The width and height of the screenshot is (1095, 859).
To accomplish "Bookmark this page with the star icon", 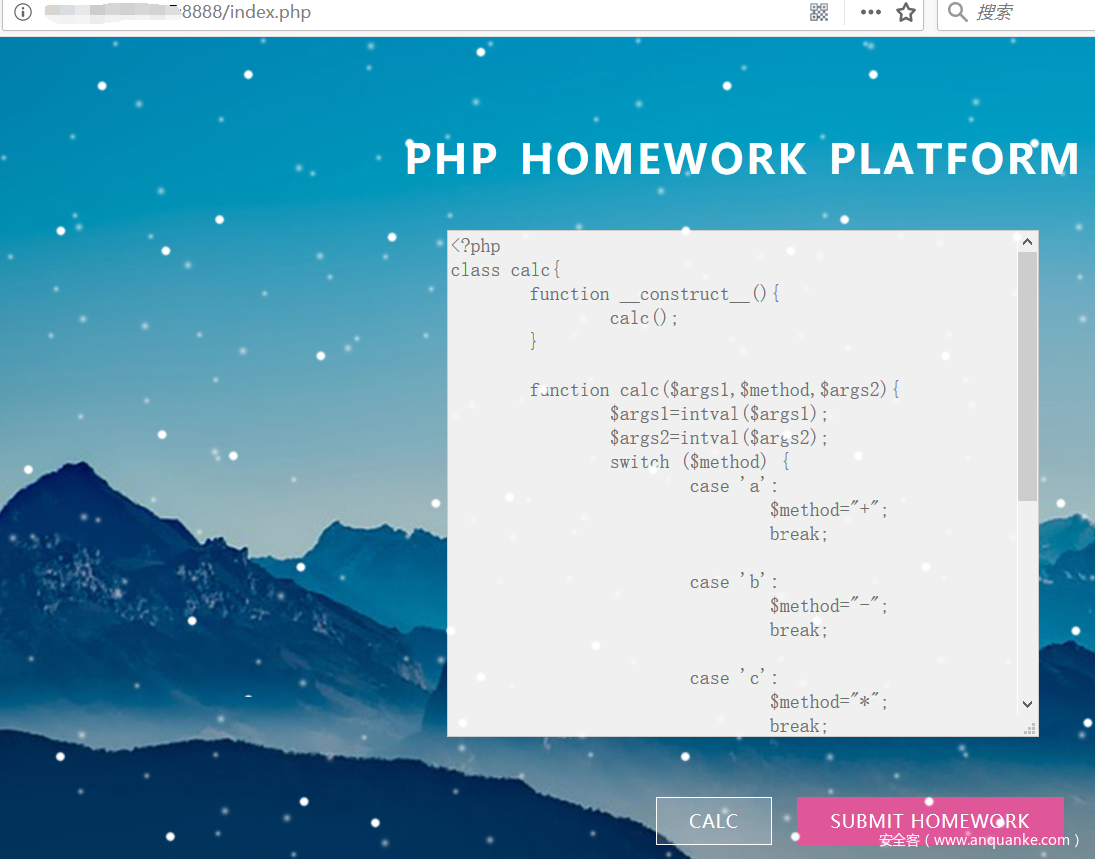I will tap(906, 12).
